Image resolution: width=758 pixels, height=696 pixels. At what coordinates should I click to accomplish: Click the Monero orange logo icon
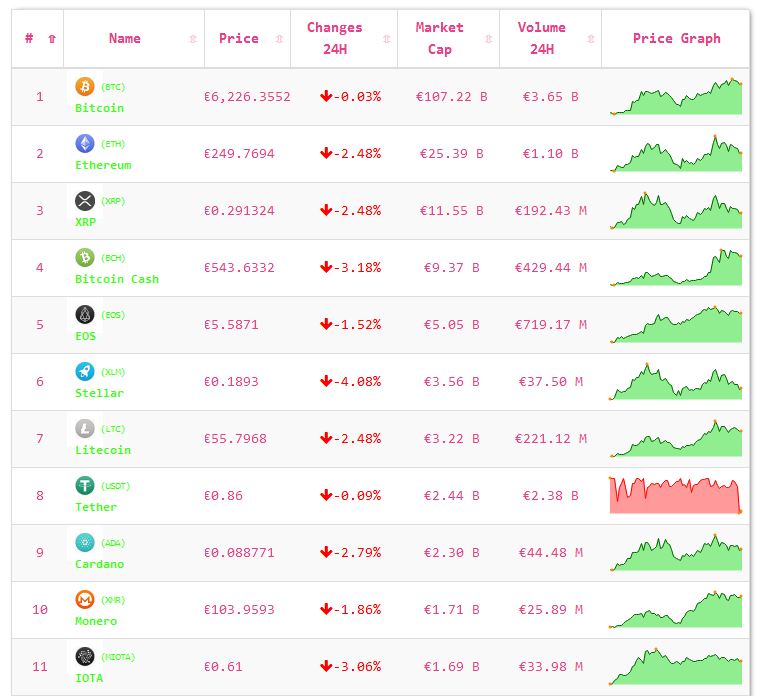click(x=85, y=600)
